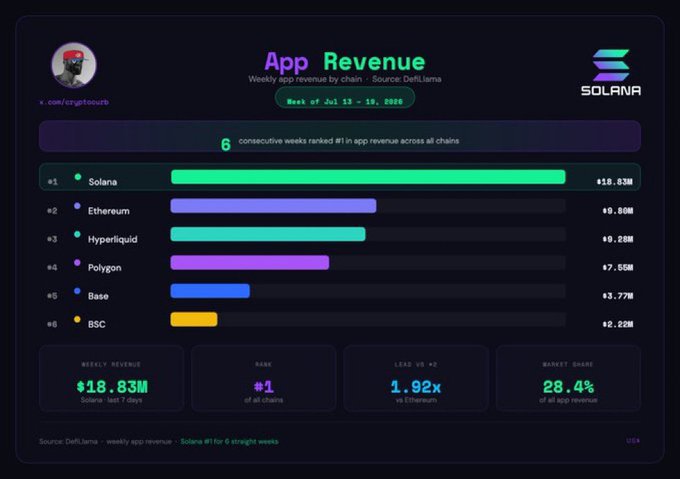Open the x.com/cryptocurb link
Image resolution: width=680 pixels, height=479 pixels.
(x=74, y=102)
